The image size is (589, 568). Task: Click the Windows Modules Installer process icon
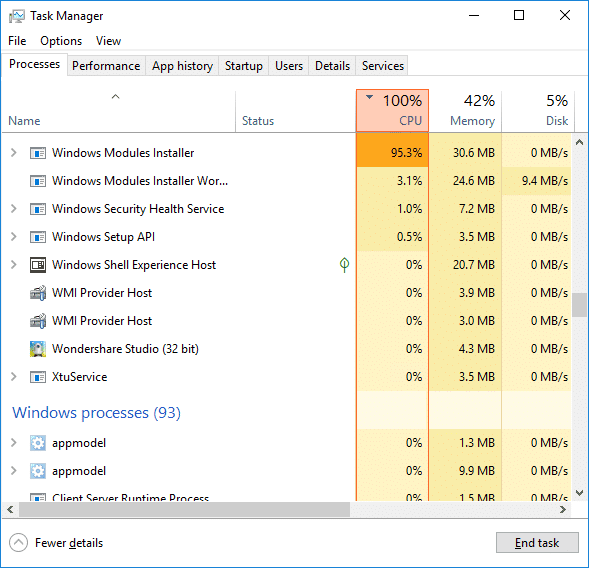[38, 153]
